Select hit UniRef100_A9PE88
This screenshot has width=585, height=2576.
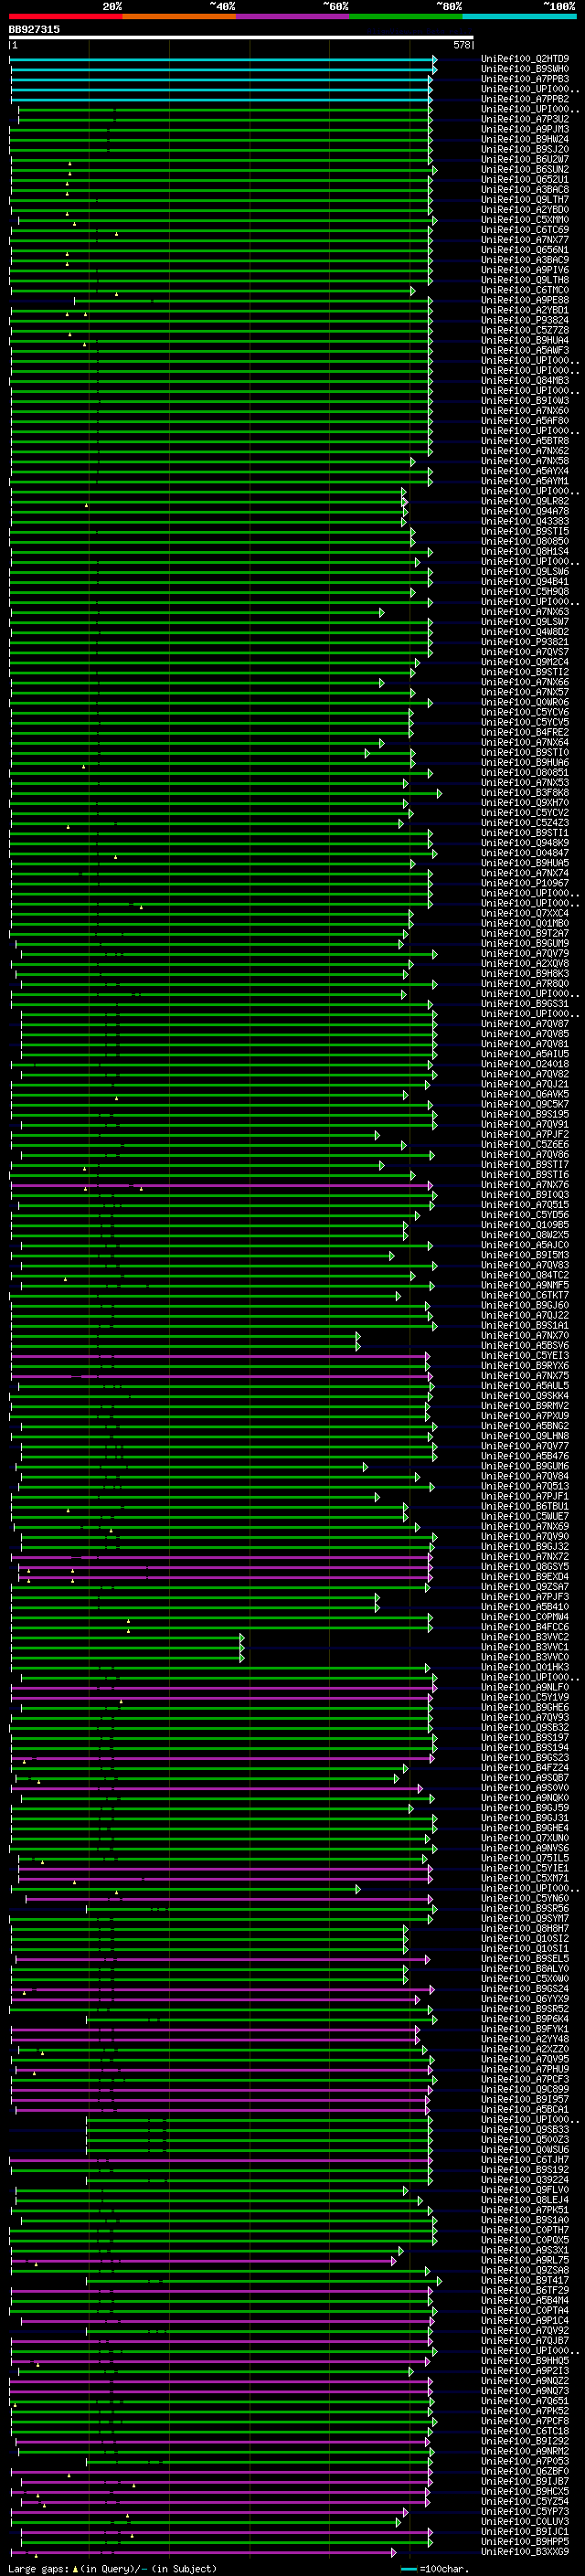pos(525,300)
